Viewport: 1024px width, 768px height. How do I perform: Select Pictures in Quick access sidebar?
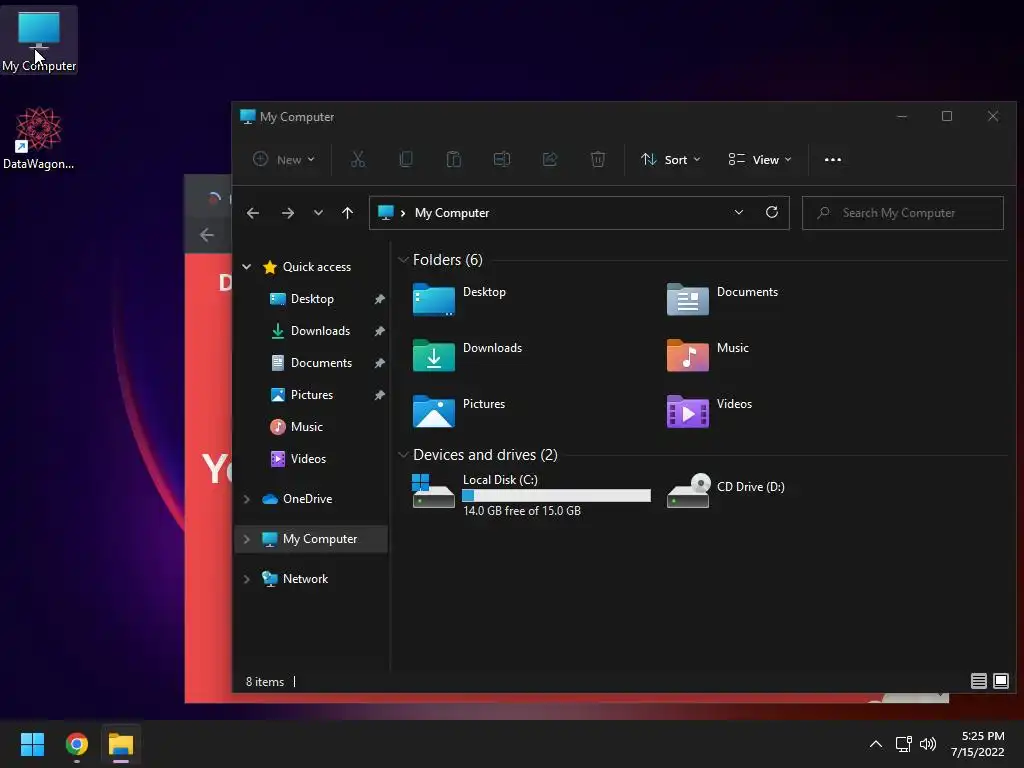coord(312,395)
